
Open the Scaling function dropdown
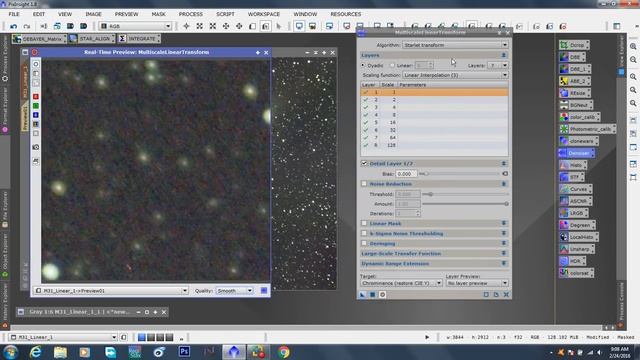coord(455,75)
